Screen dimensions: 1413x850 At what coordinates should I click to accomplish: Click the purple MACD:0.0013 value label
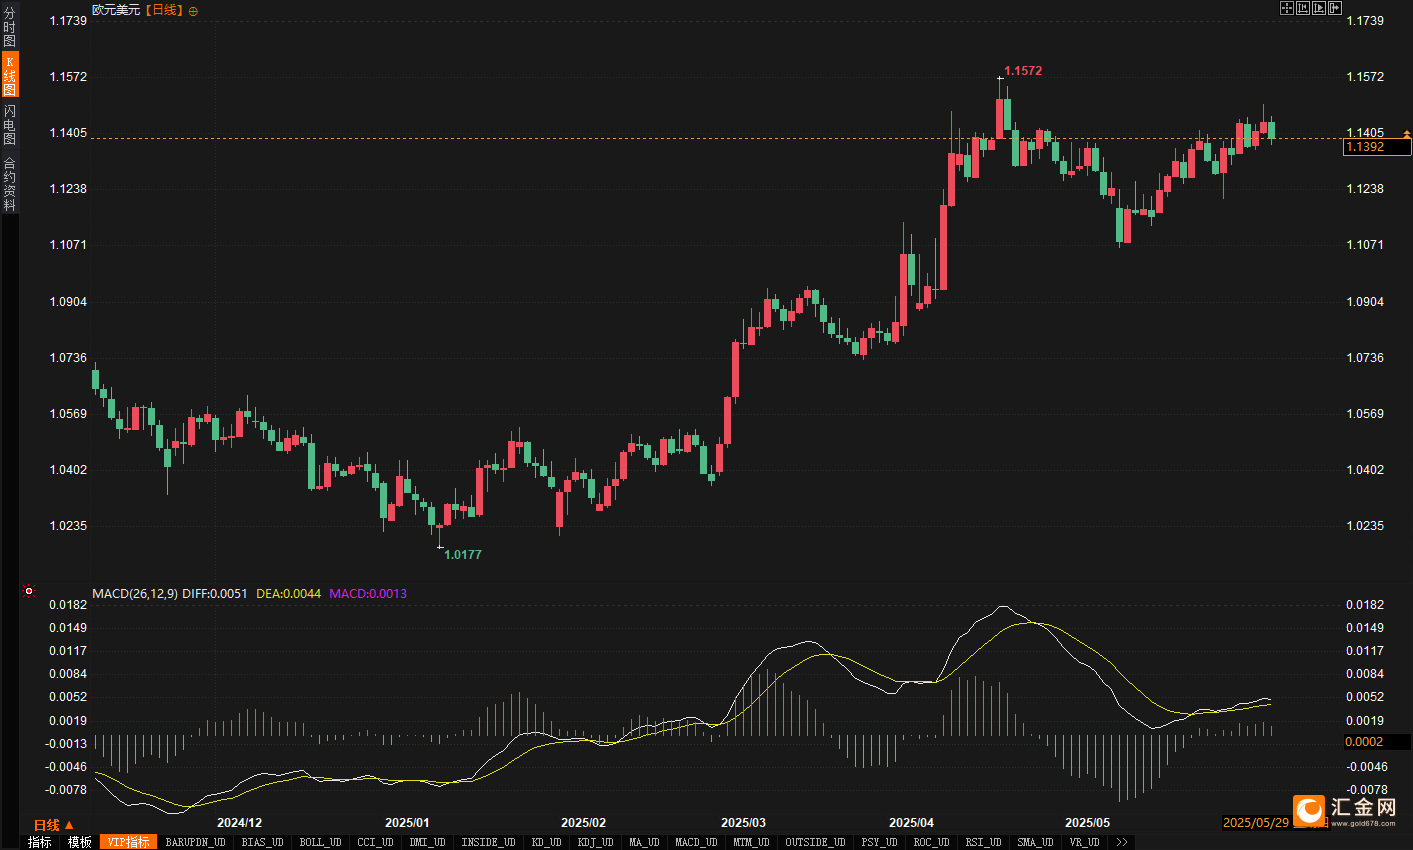(x=368, y=593)
